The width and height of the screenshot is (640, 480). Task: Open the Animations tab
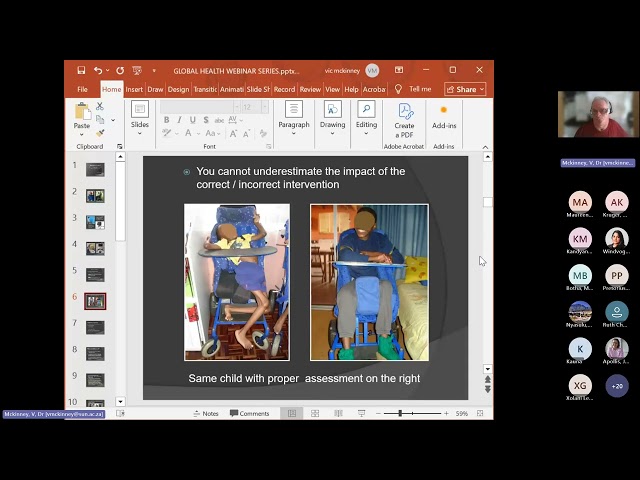click(x=232, y=89)
